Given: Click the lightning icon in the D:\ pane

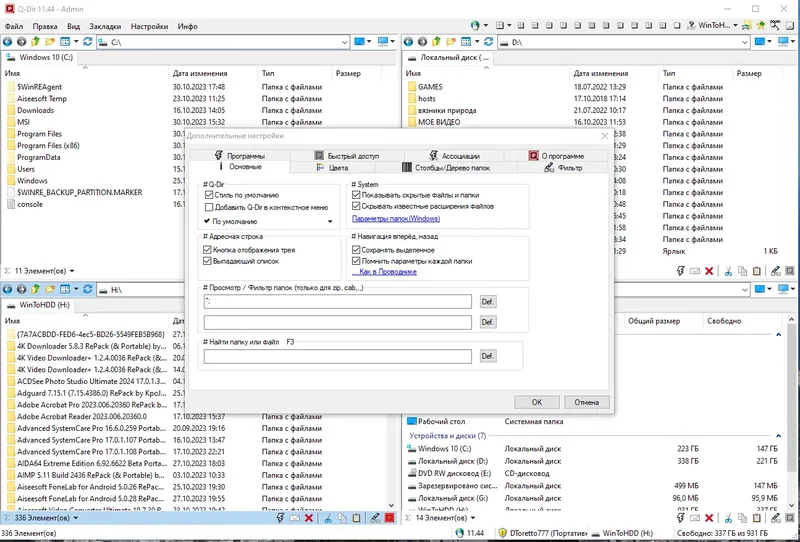Looking at the screenshot, I should click(x=680, y=271).
